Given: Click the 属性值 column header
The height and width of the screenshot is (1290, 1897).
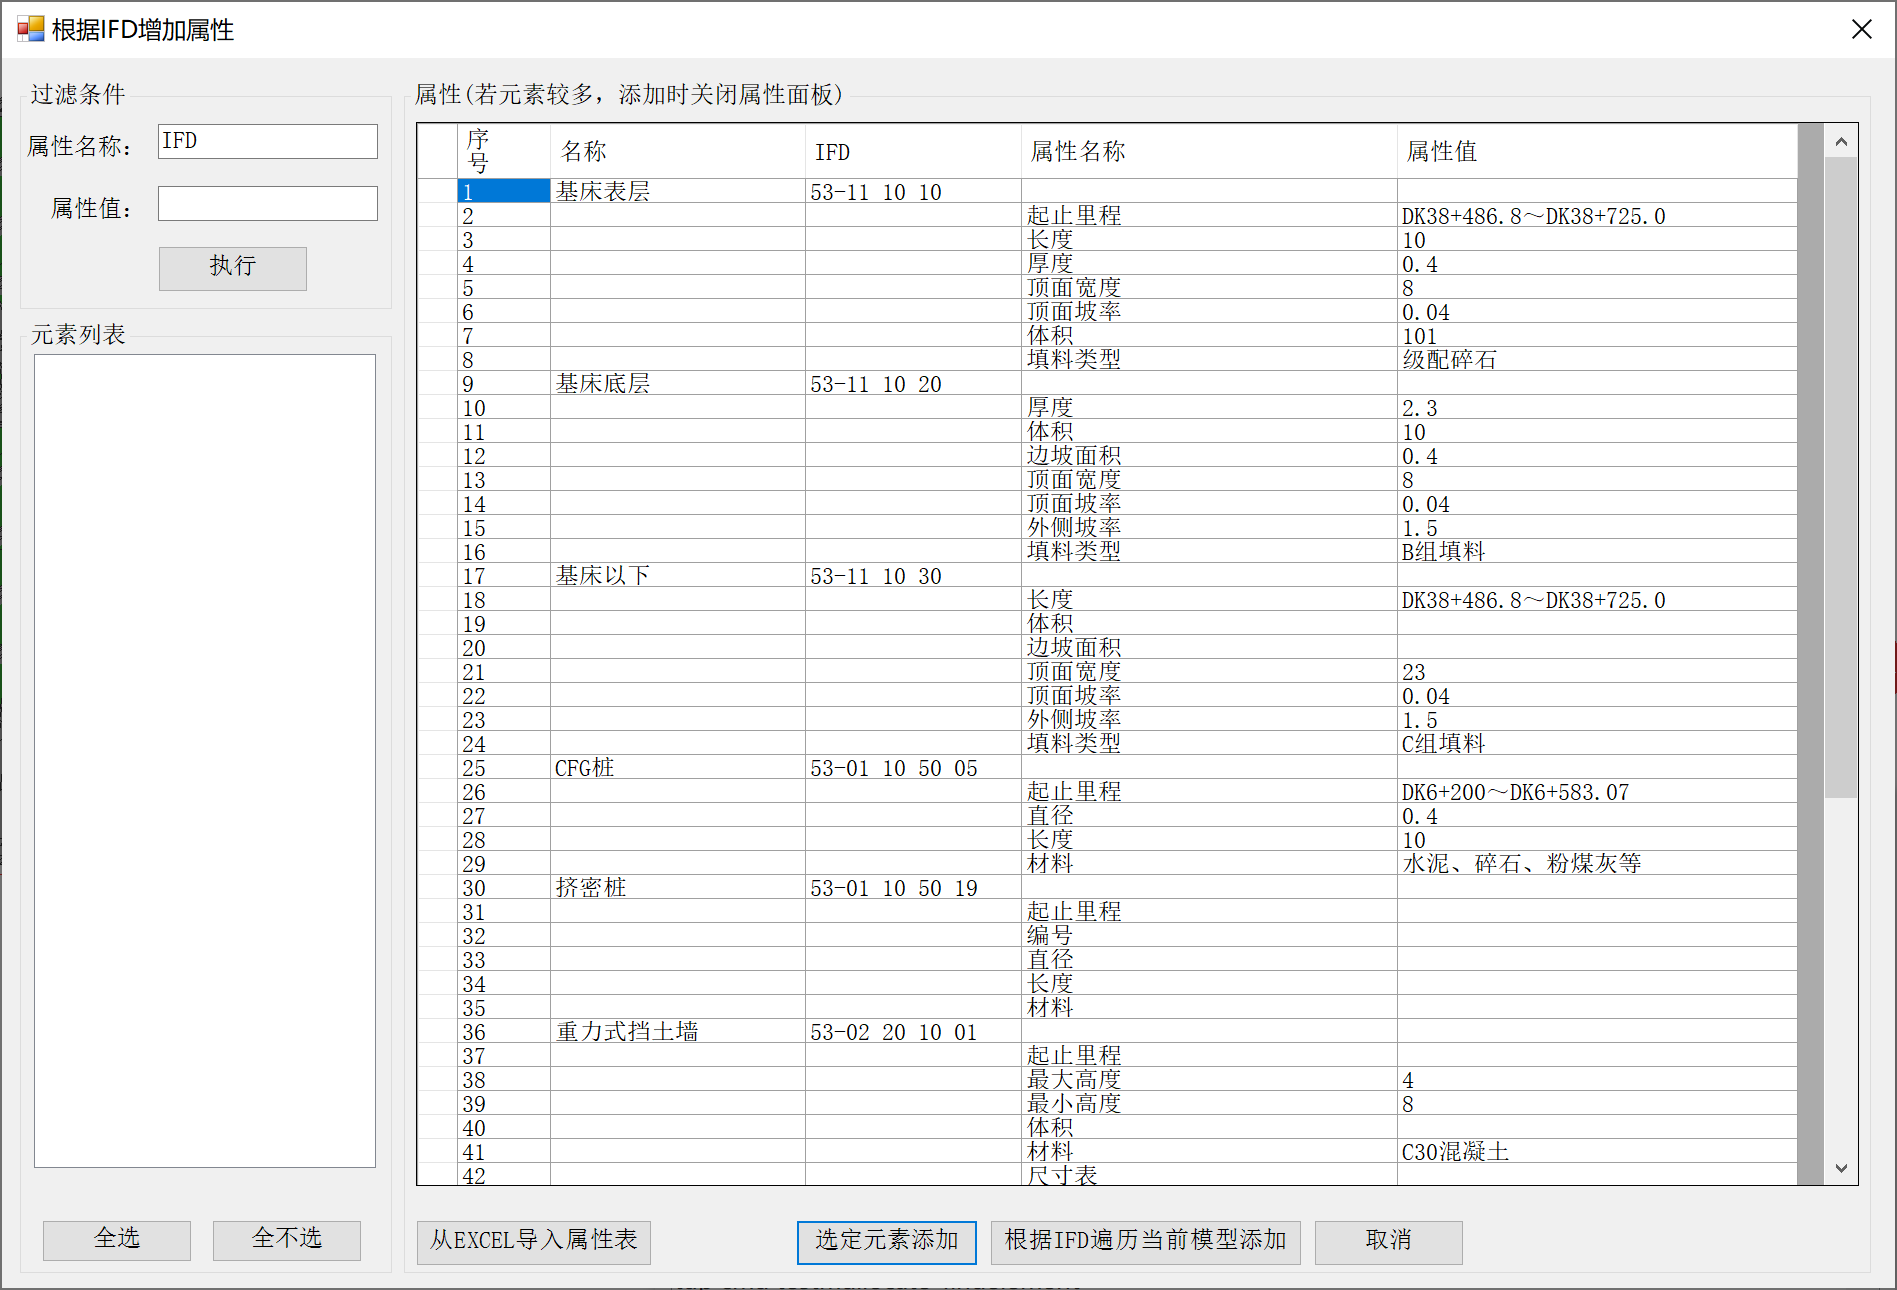Looking at the screenshot, I should [1595, 151].
